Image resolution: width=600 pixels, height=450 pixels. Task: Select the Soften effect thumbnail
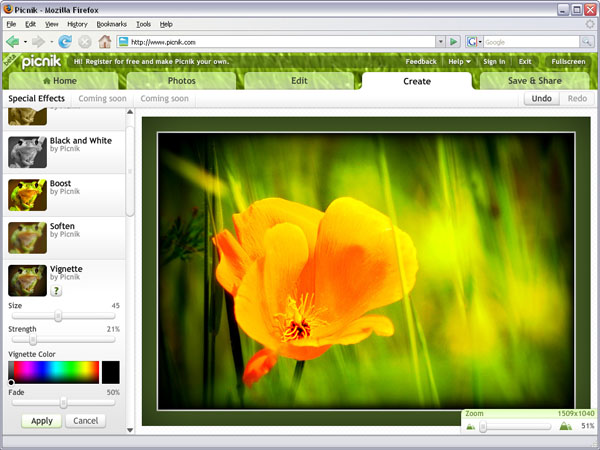28,238
